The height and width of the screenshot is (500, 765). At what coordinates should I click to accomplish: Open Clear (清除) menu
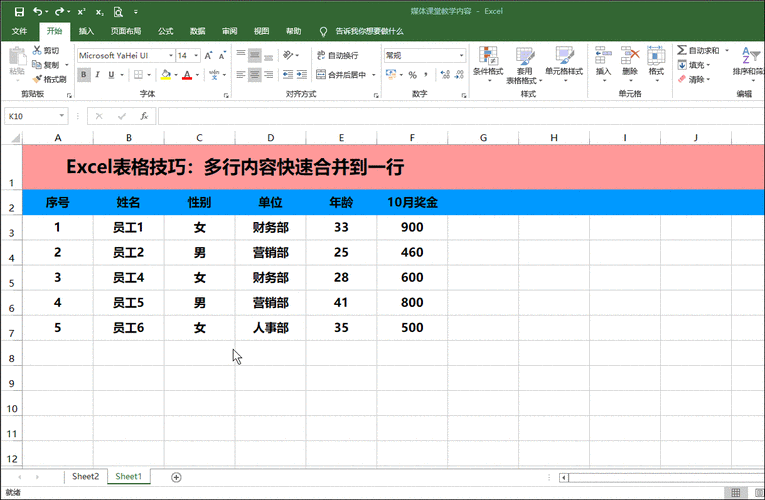694,79
